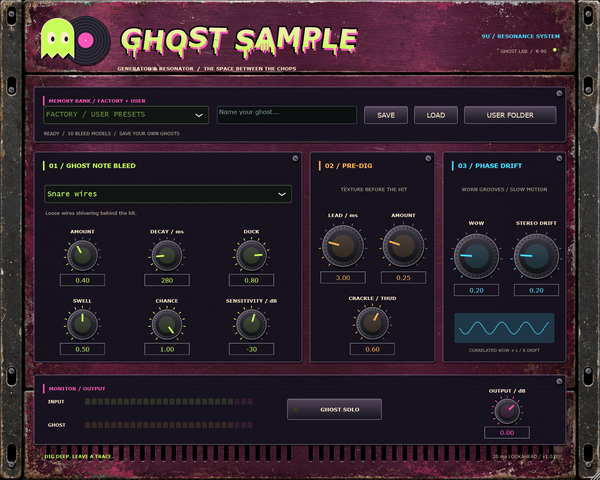Viewport: 600px width, 480px height.
Task: Click the chevron of Snare wires selector
Action: 282,194
